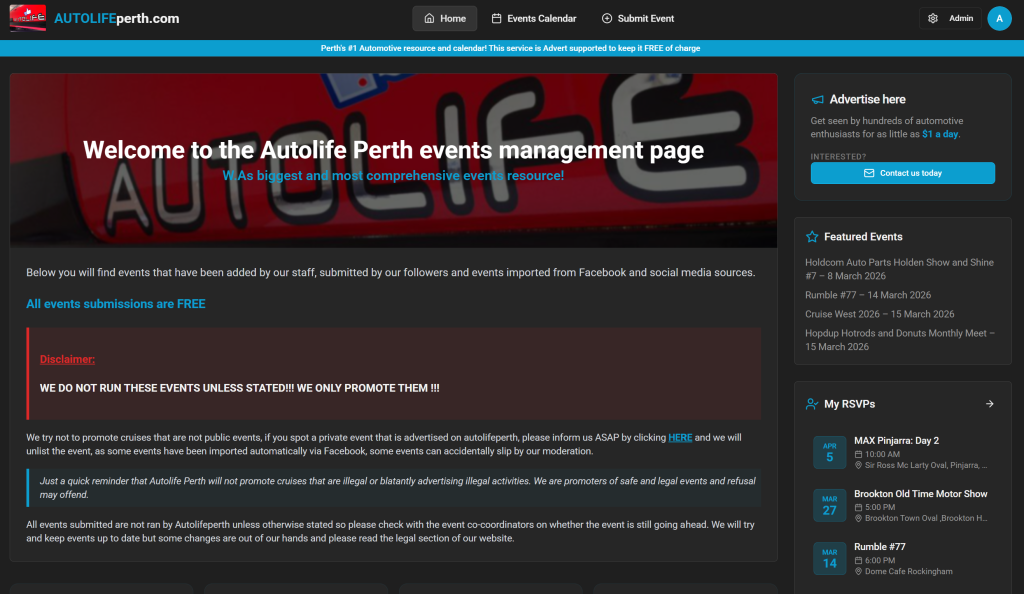The width and height of the screenshot is (1024, 594).
Task: Open the Events Calendar tab
Action: 533,18
